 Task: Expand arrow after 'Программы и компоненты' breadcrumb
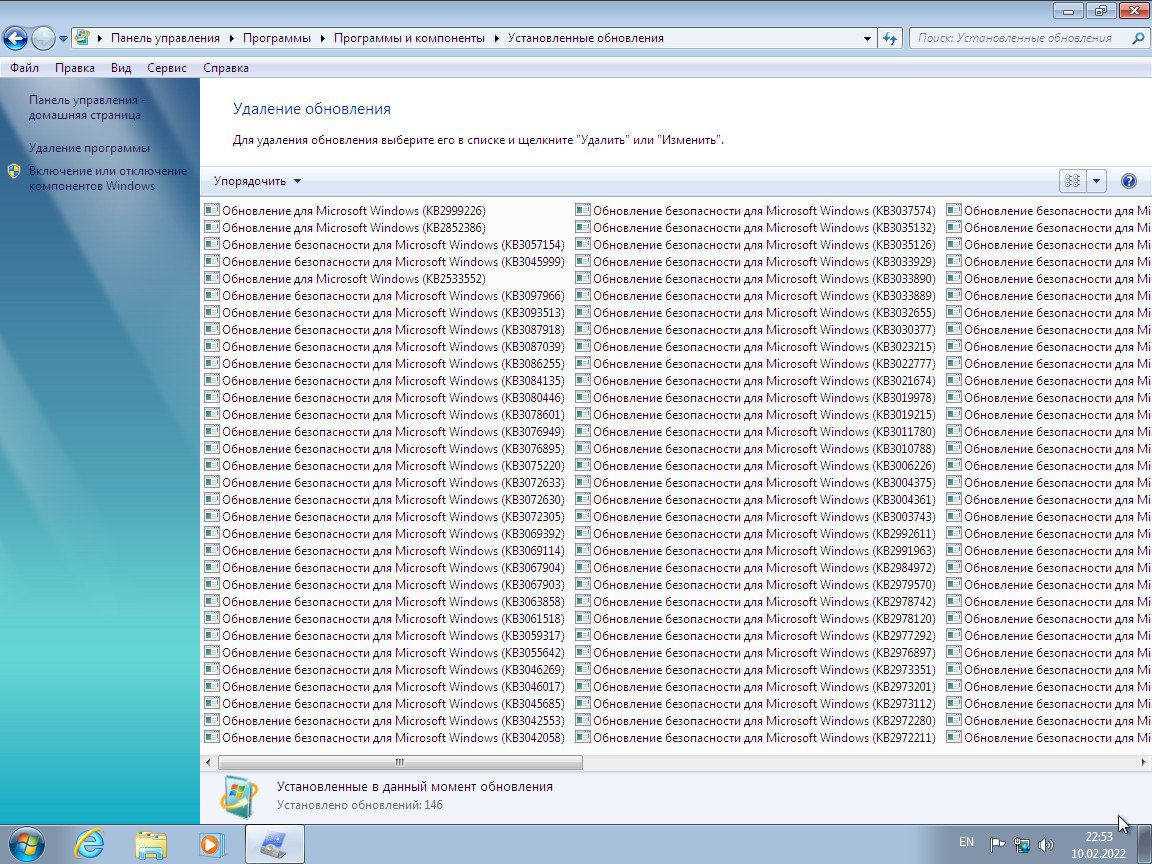tap(496, 38)
